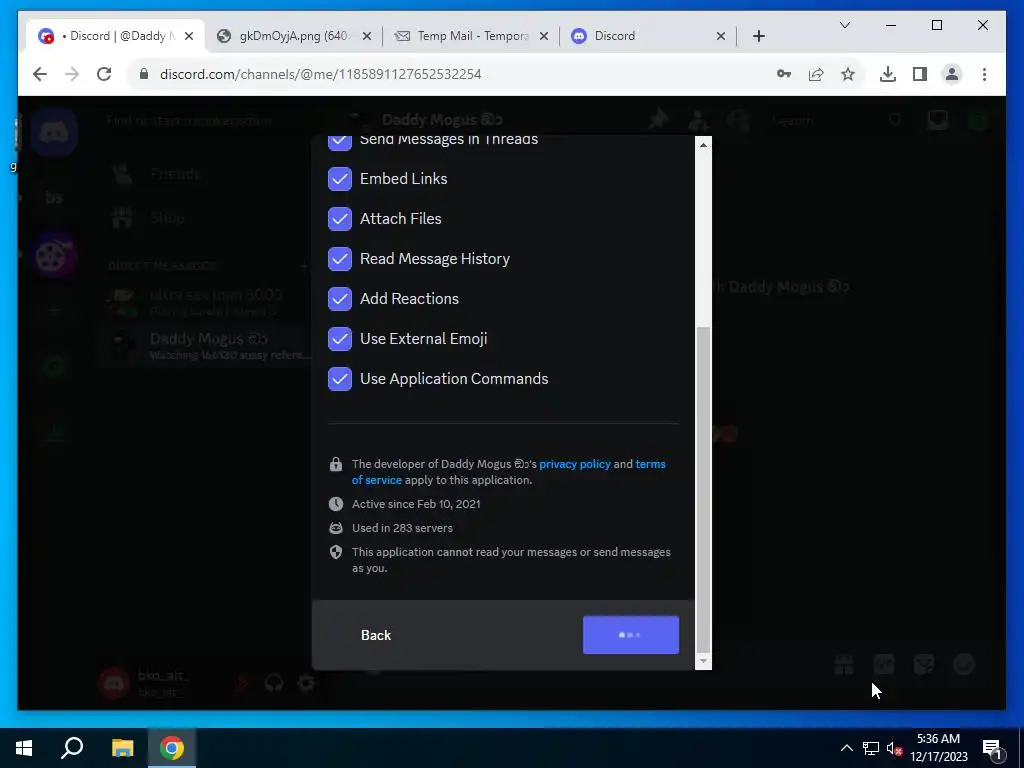Open the gift icon in chat bar
Viewport: 1024px width, 768px height.
tap(844, 665)
